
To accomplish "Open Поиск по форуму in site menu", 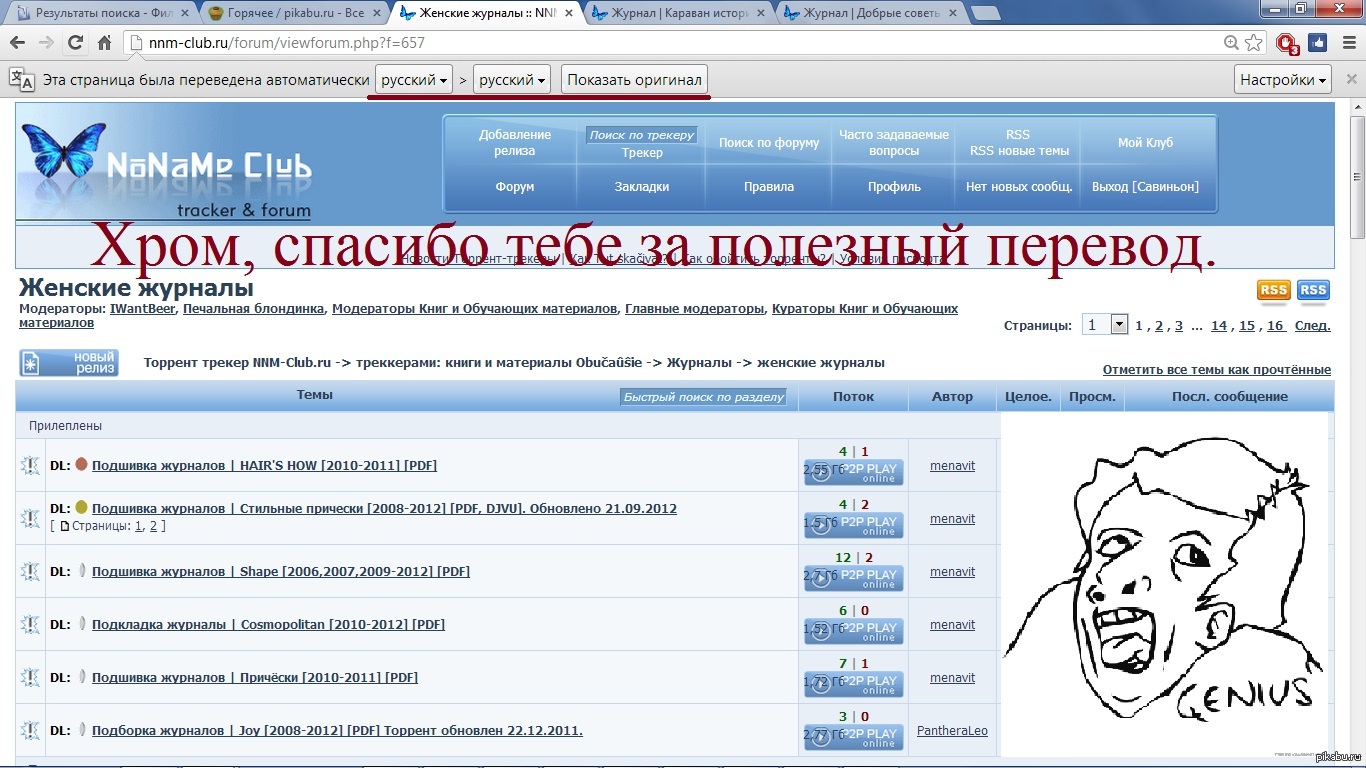I will [769, 143].
